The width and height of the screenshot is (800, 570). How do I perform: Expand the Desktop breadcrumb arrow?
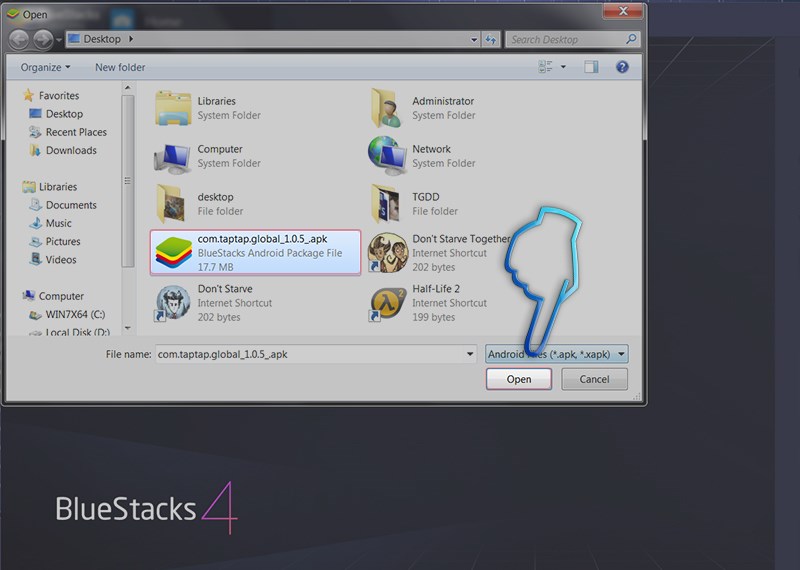click(x=131, y=39)
